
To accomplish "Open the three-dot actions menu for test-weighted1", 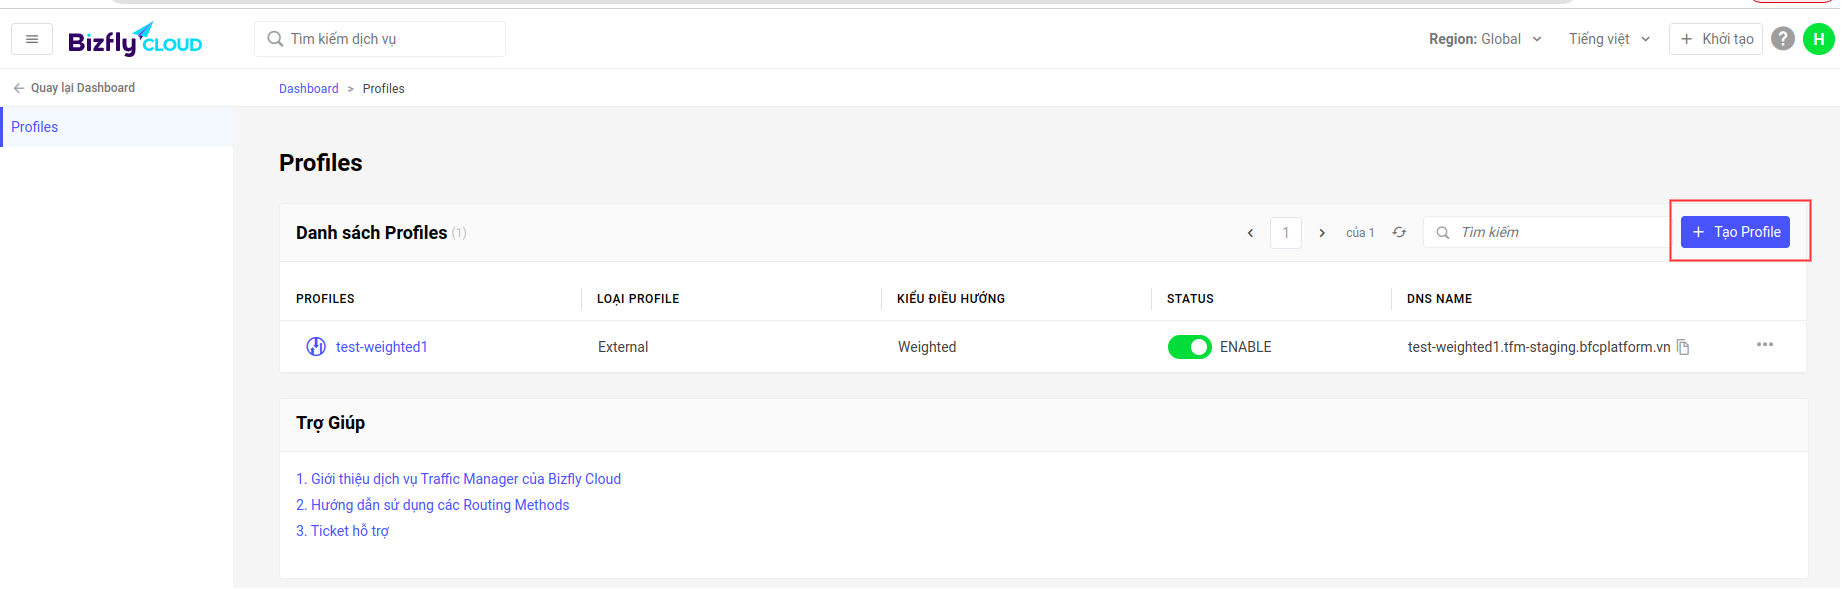I will [x=1765, y=345].
